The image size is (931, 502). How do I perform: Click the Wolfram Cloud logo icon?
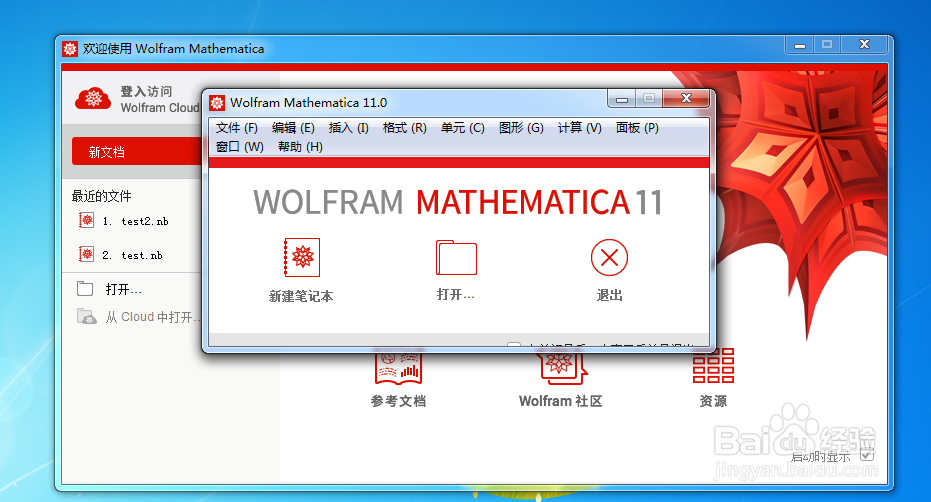point(93,99)
